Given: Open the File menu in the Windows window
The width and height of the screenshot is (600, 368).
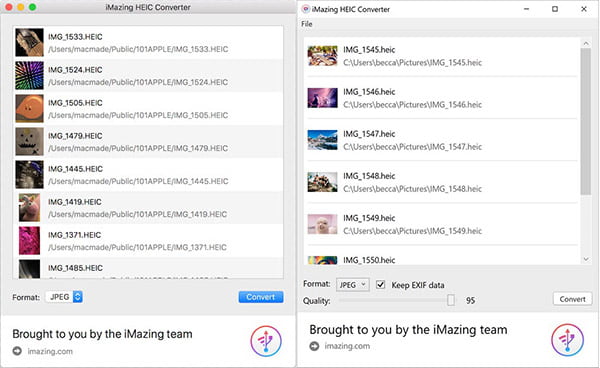Looking at the screenshot, I should 307,24.
